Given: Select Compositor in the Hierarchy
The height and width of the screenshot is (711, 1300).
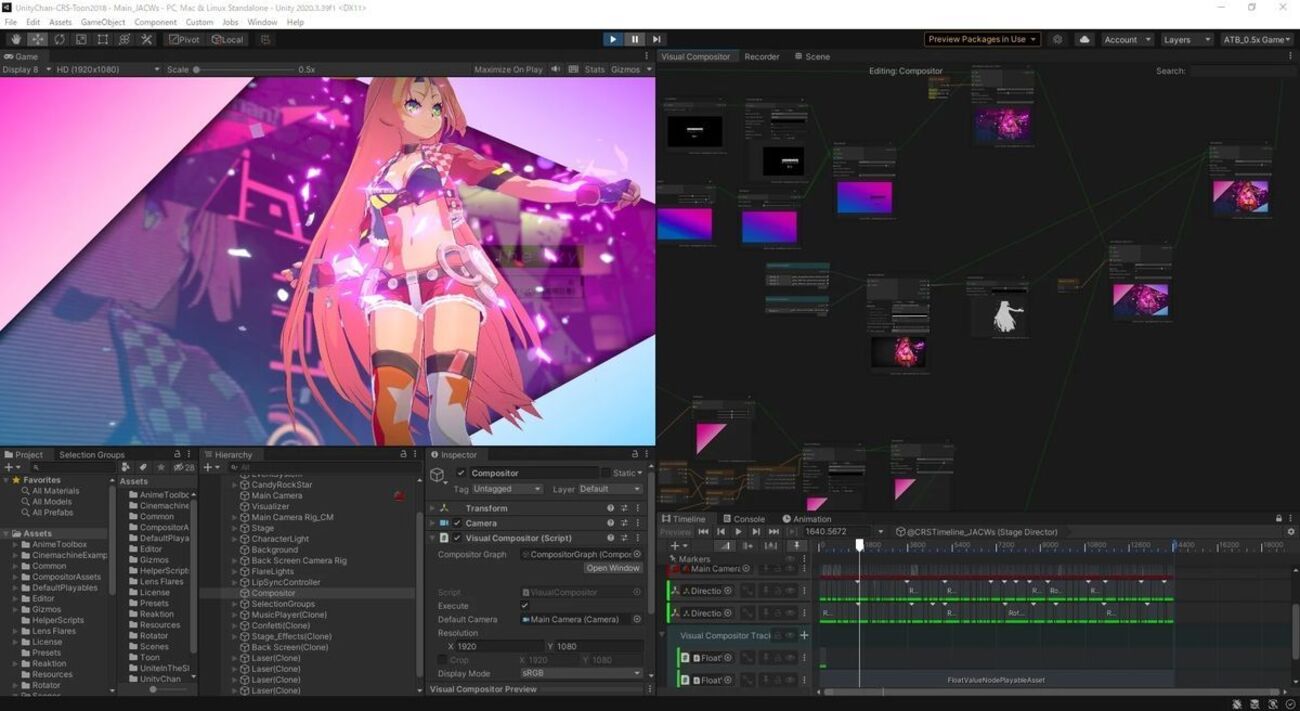Looking at the screenshot, I should point(273,593).
